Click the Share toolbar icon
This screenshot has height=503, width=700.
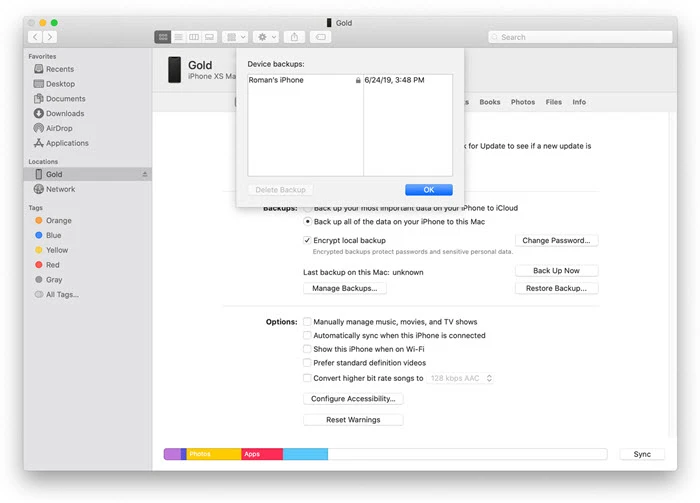294,37
